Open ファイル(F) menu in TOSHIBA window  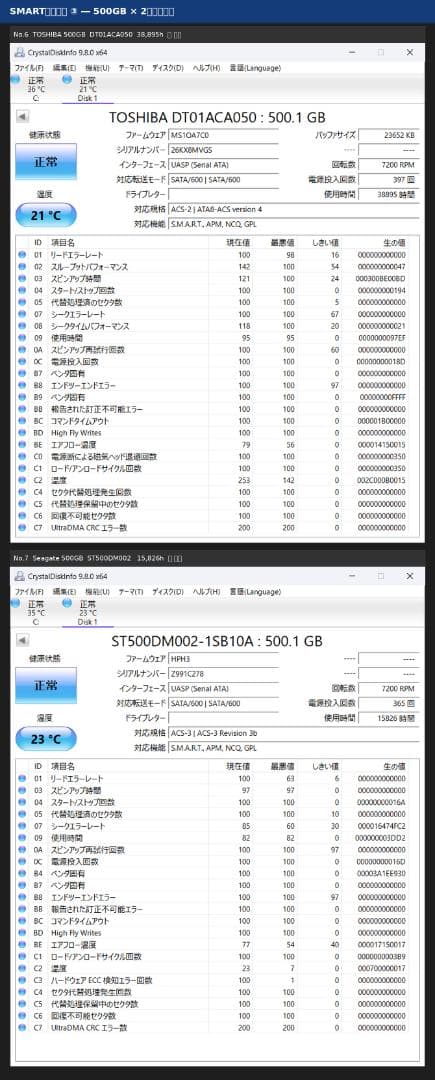(x=29, y=68)
